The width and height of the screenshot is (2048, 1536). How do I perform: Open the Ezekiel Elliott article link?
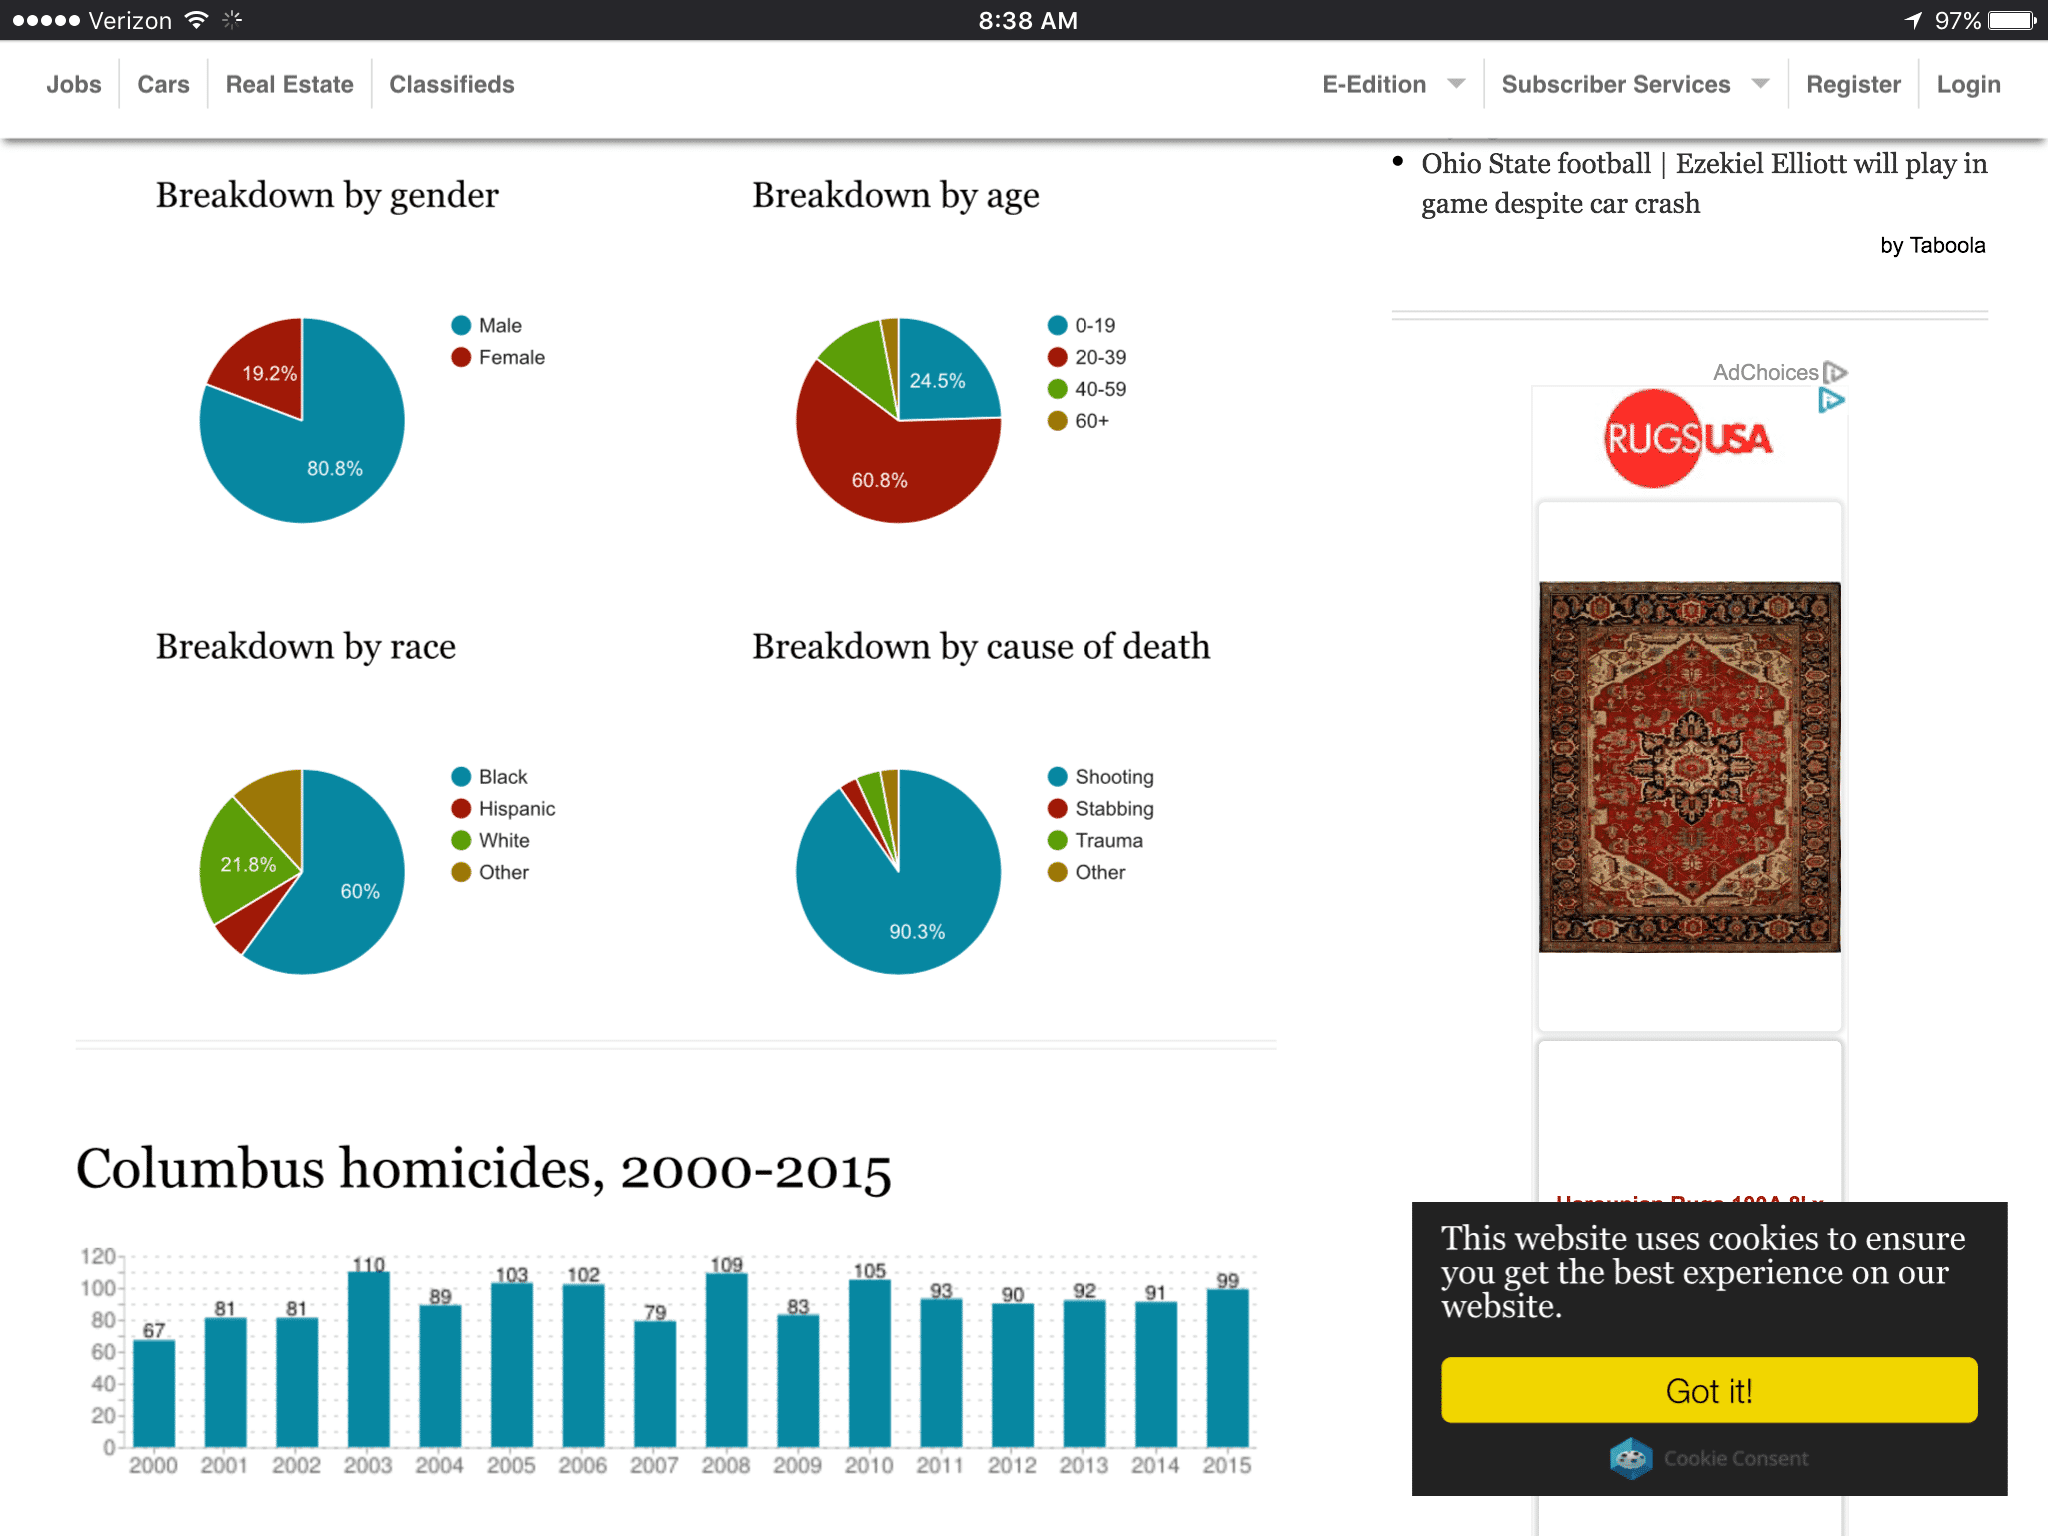[1703, 183]
